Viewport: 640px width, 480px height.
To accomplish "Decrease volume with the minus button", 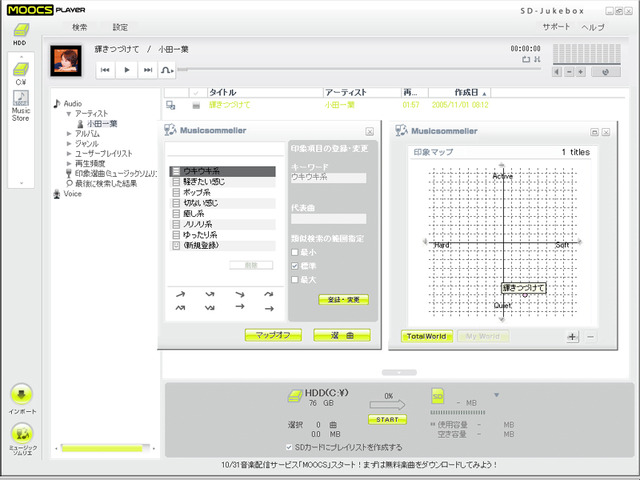I will click(x=569, y=72).
